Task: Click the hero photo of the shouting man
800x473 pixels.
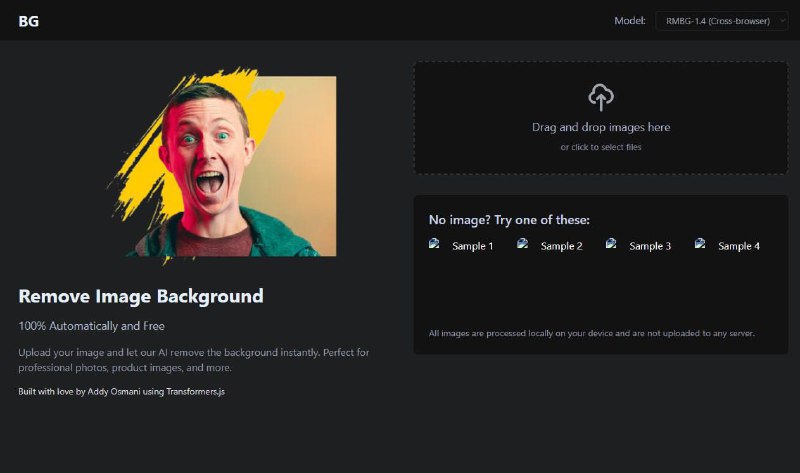Action: (222, 164)
